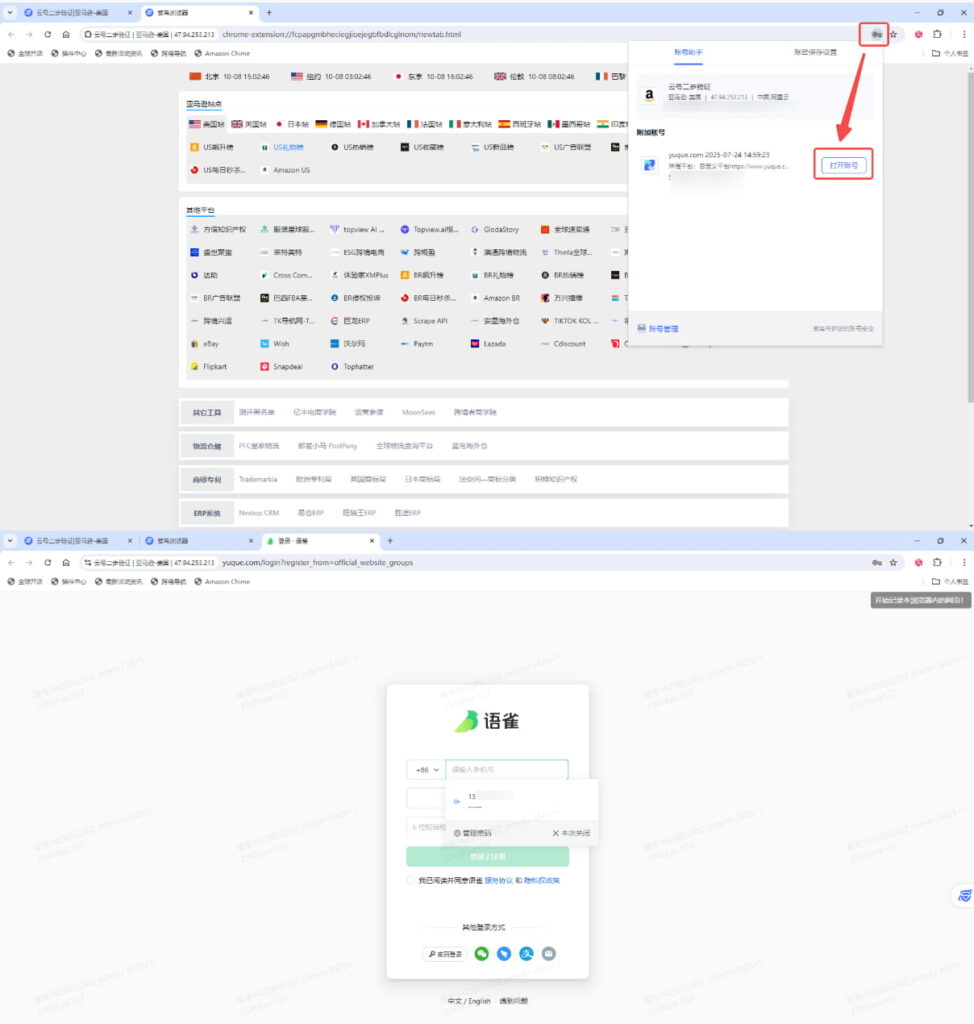The height and width of the screenshot is (1024, 974).
Task: Click the floating assistant icon at right edge
Action: click(964, 896)
